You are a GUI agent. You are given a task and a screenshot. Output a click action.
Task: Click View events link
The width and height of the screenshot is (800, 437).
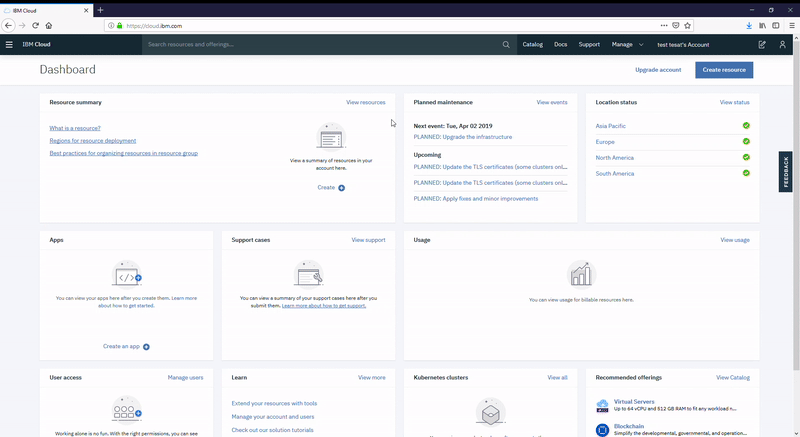pyautogui.click(x=552, y=102)
